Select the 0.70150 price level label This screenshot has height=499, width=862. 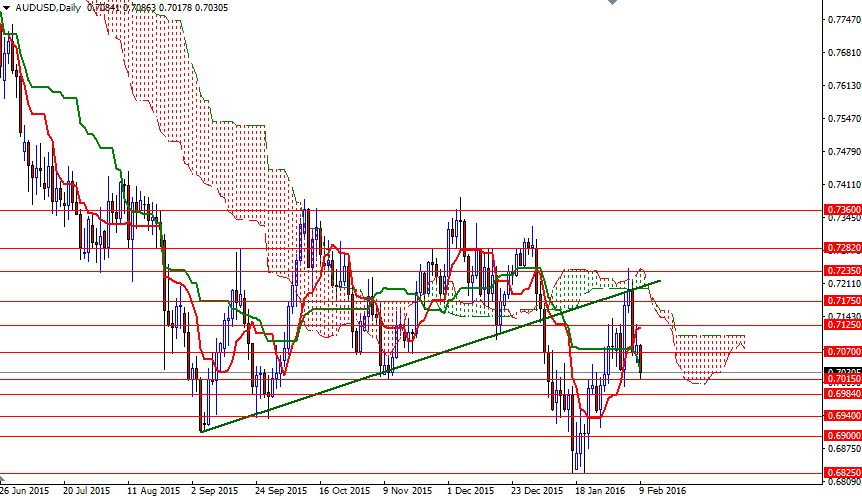point(843,379)
